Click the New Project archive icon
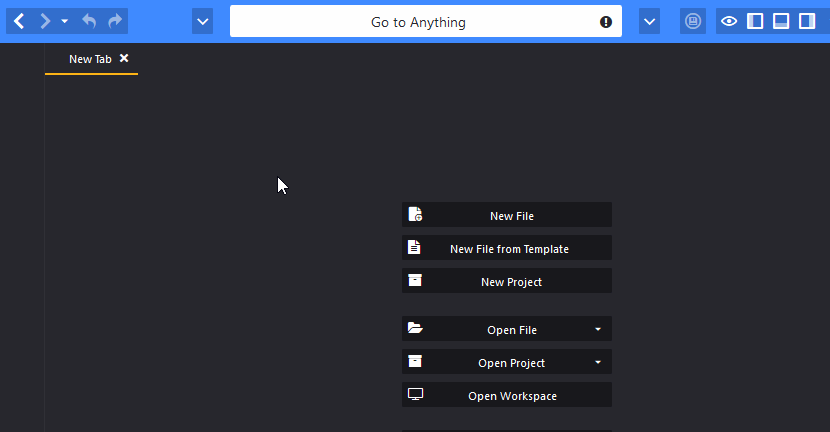 [x=415, y=280]
